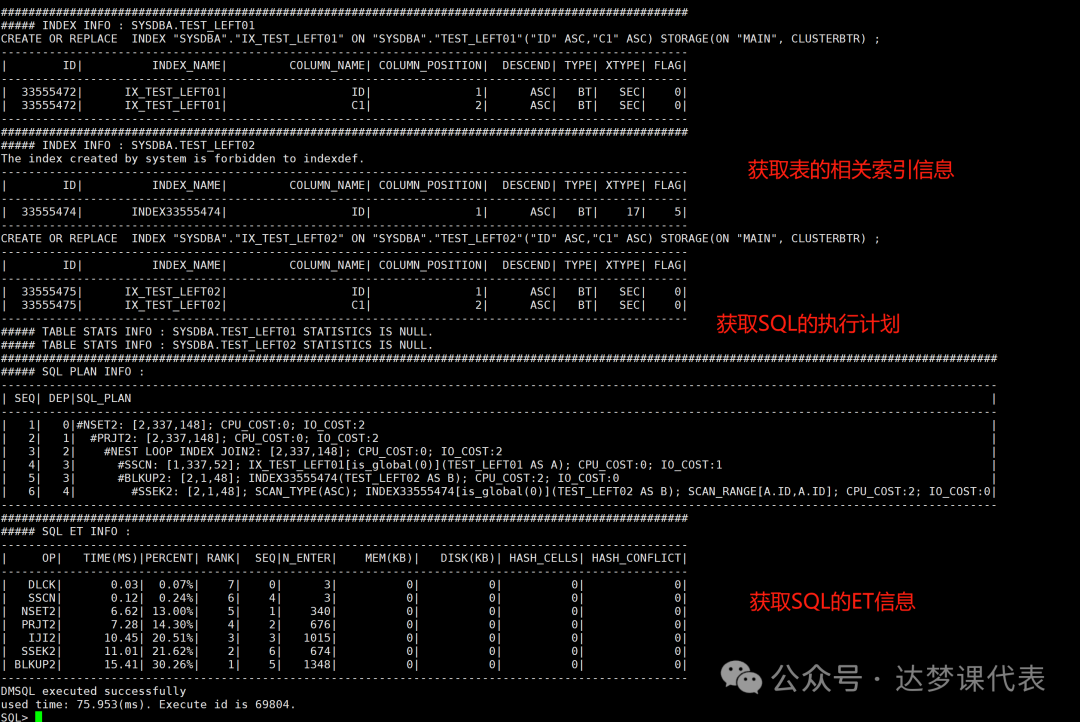Screen dimensions: 1080x722
Task: Click the red annotation 获取SQL的执行计划
Action: [808, 324]
